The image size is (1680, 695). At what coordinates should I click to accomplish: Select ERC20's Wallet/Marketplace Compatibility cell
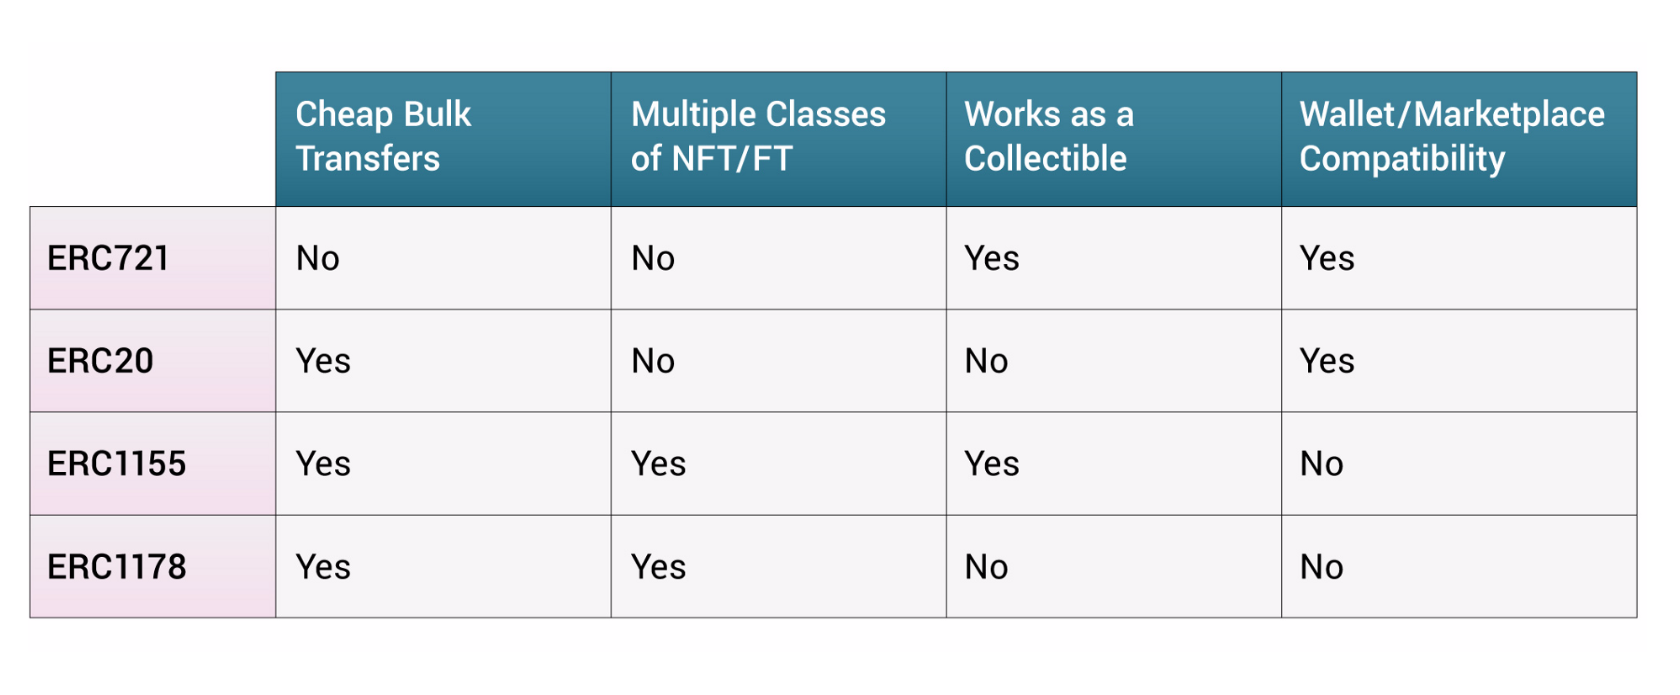click(x=1459, y=361)
